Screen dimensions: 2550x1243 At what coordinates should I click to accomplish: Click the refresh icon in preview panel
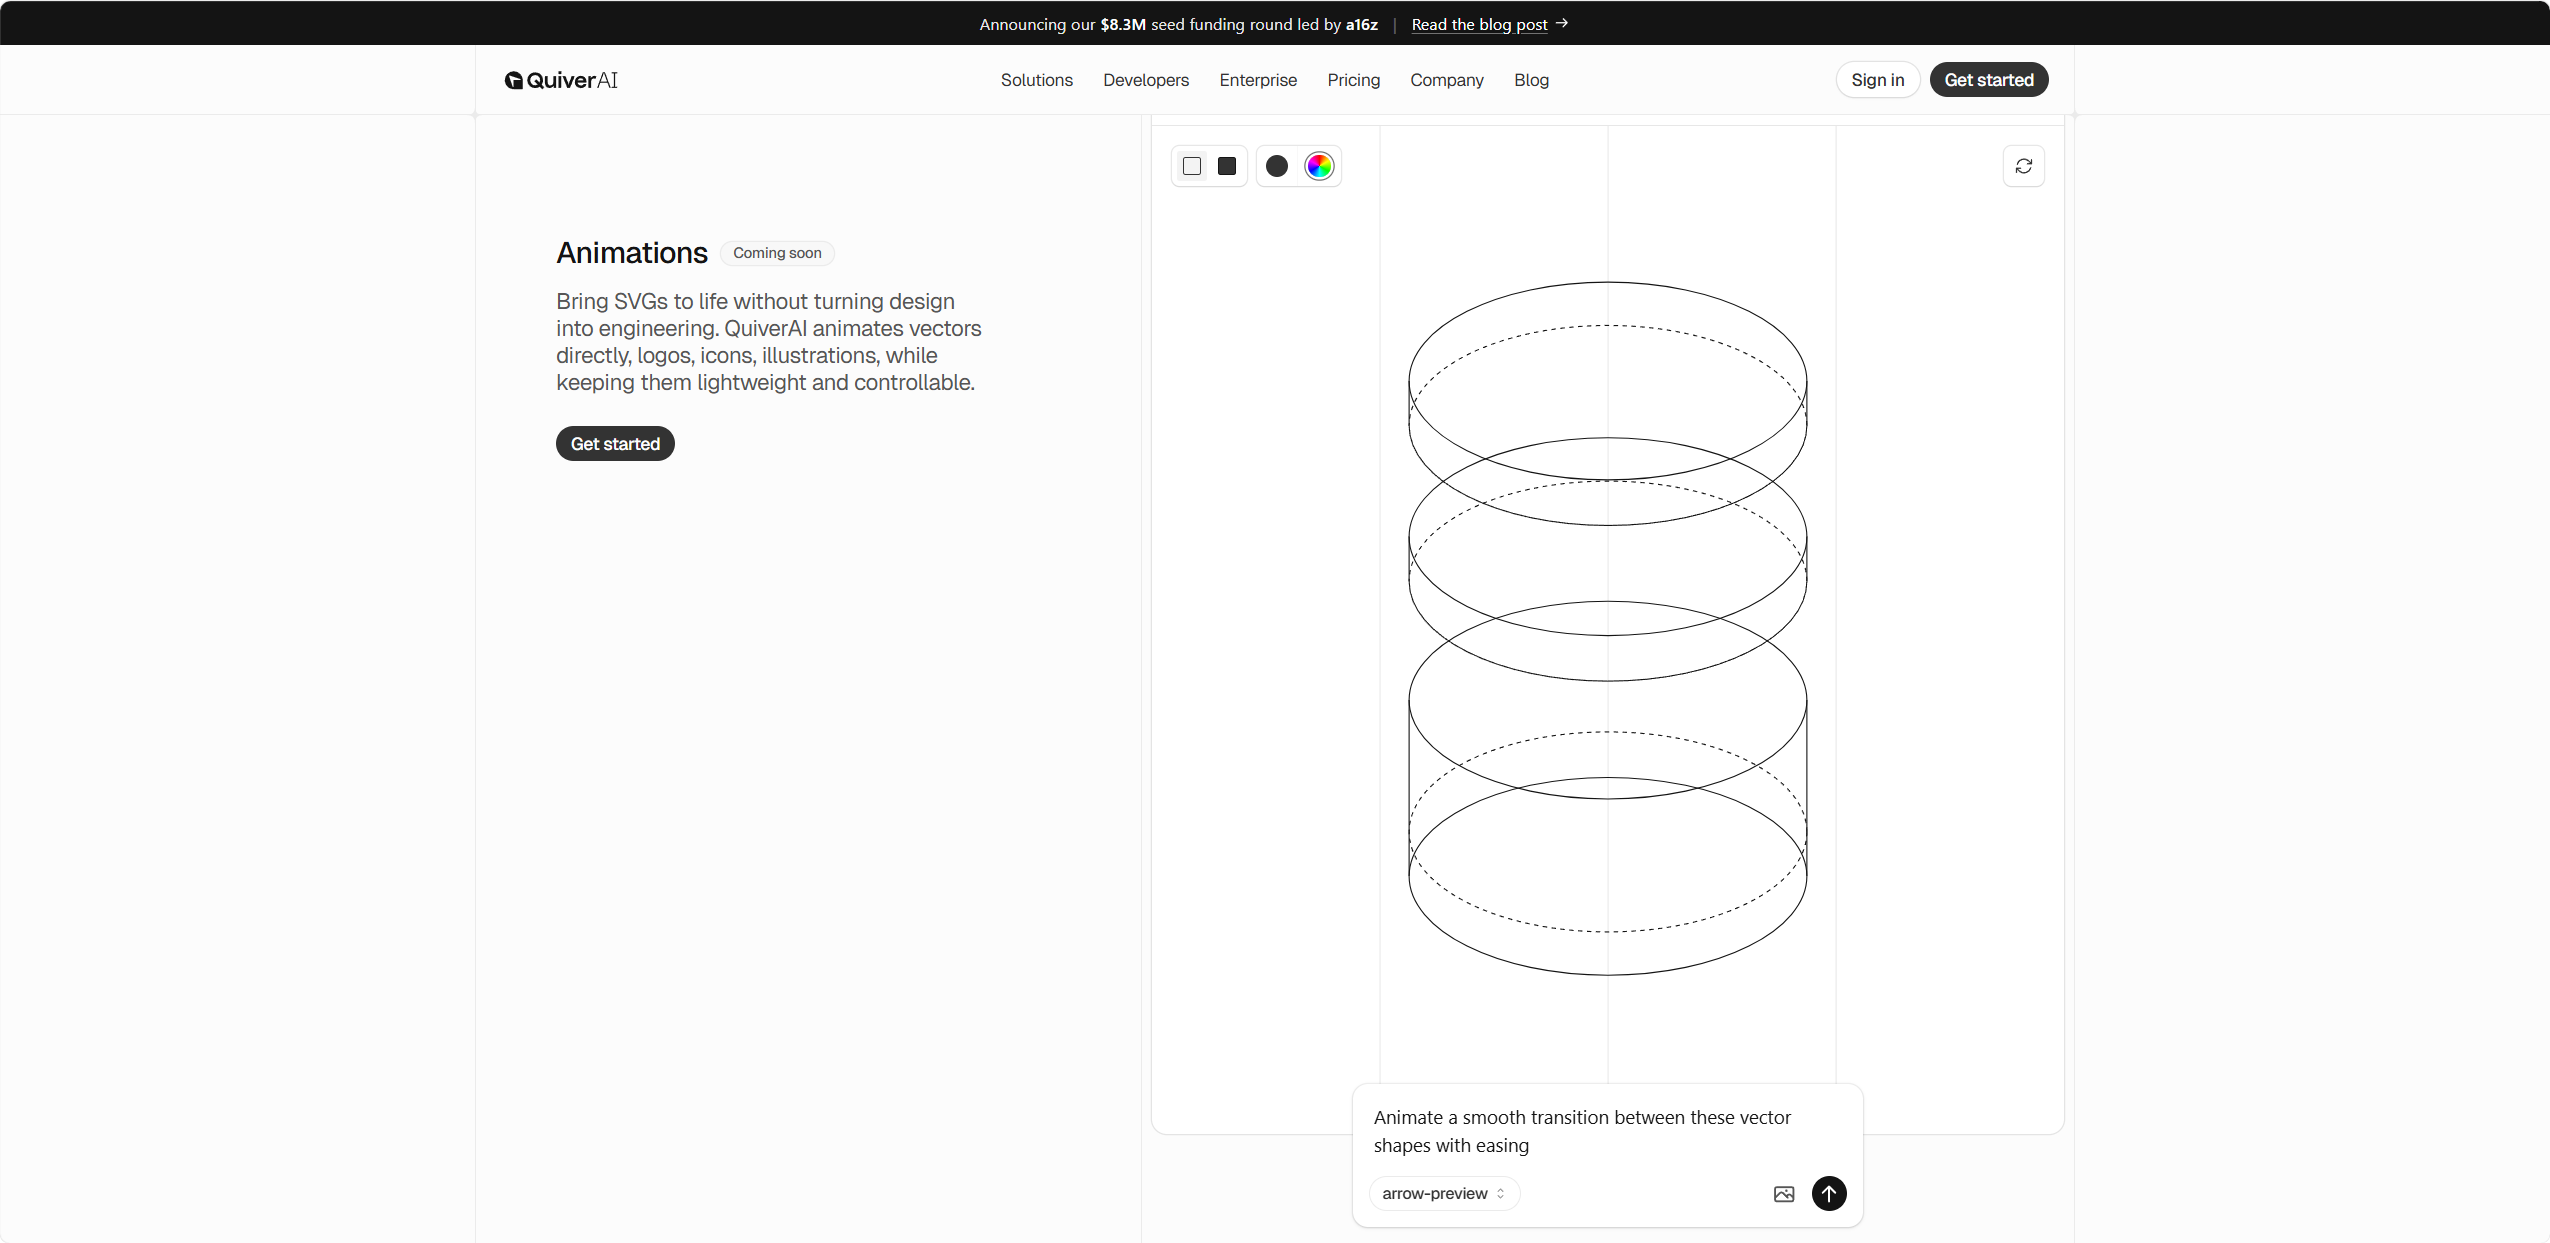click(x=2024, y=166)
